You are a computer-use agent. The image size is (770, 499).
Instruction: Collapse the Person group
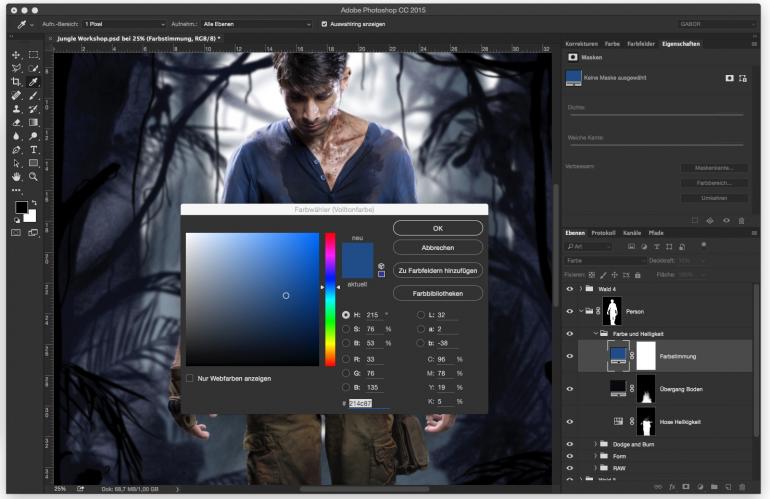[x=581, y=311]
